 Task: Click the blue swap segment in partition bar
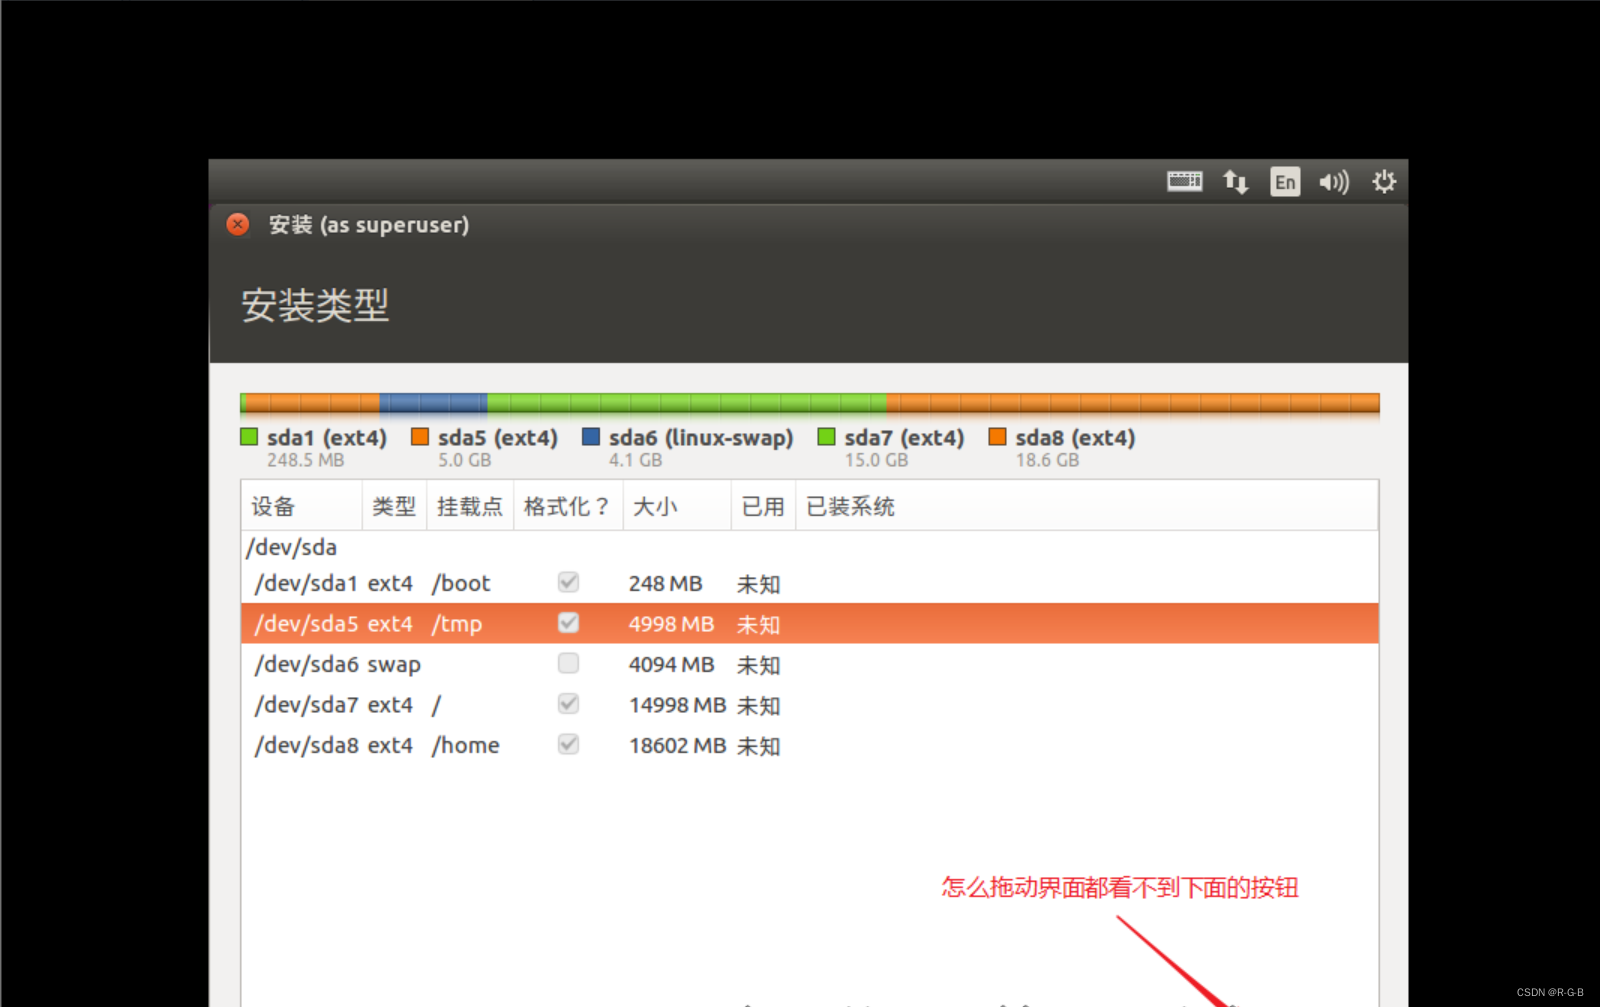(433, 403)
